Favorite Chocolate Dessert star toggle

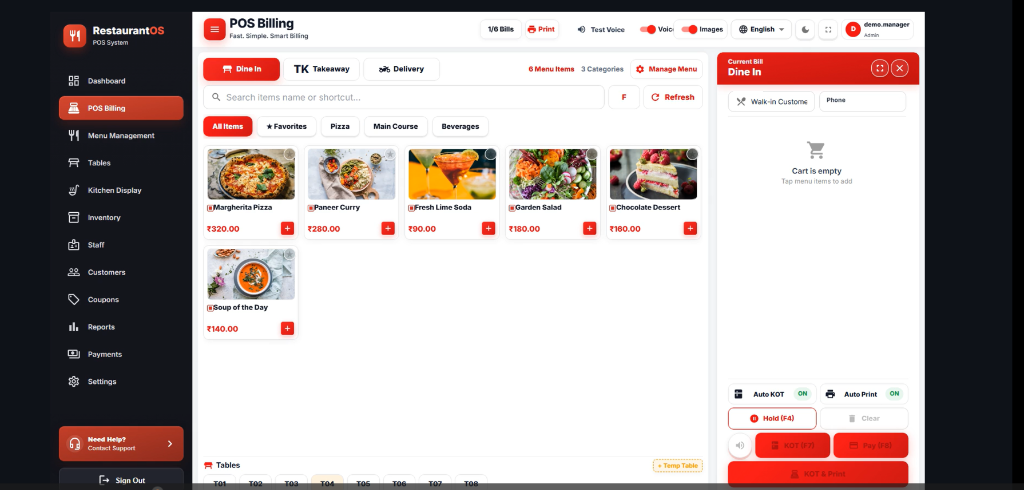[x=692, y=154]
